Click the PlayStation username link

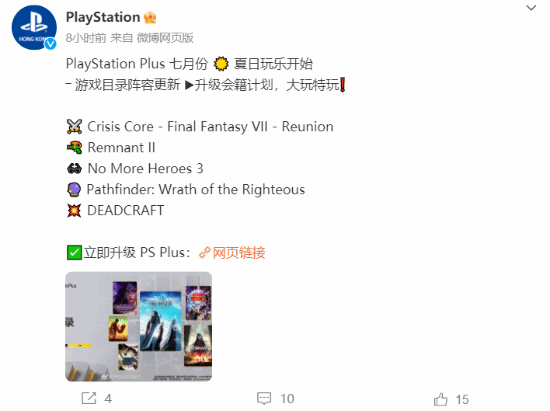tap(103, 17)
